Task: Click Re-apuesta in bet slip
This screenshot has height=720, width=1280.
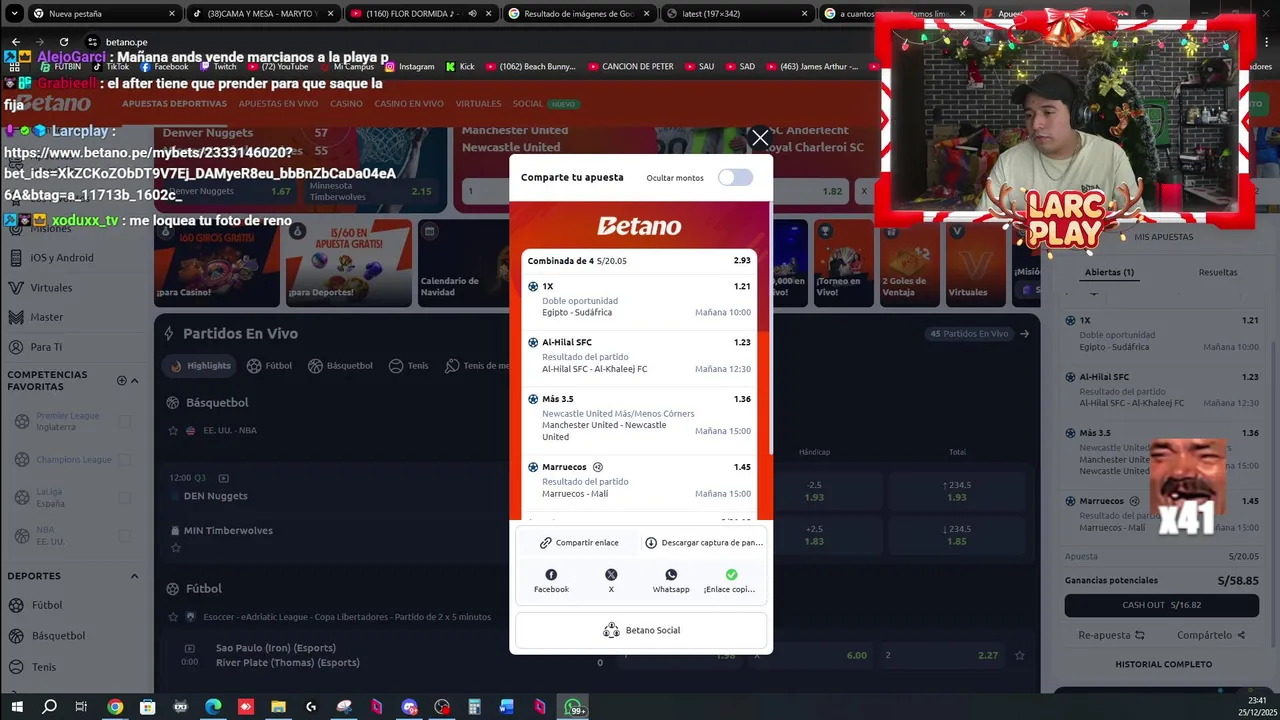Action: pyautogui.click(x=1111, y=635)
